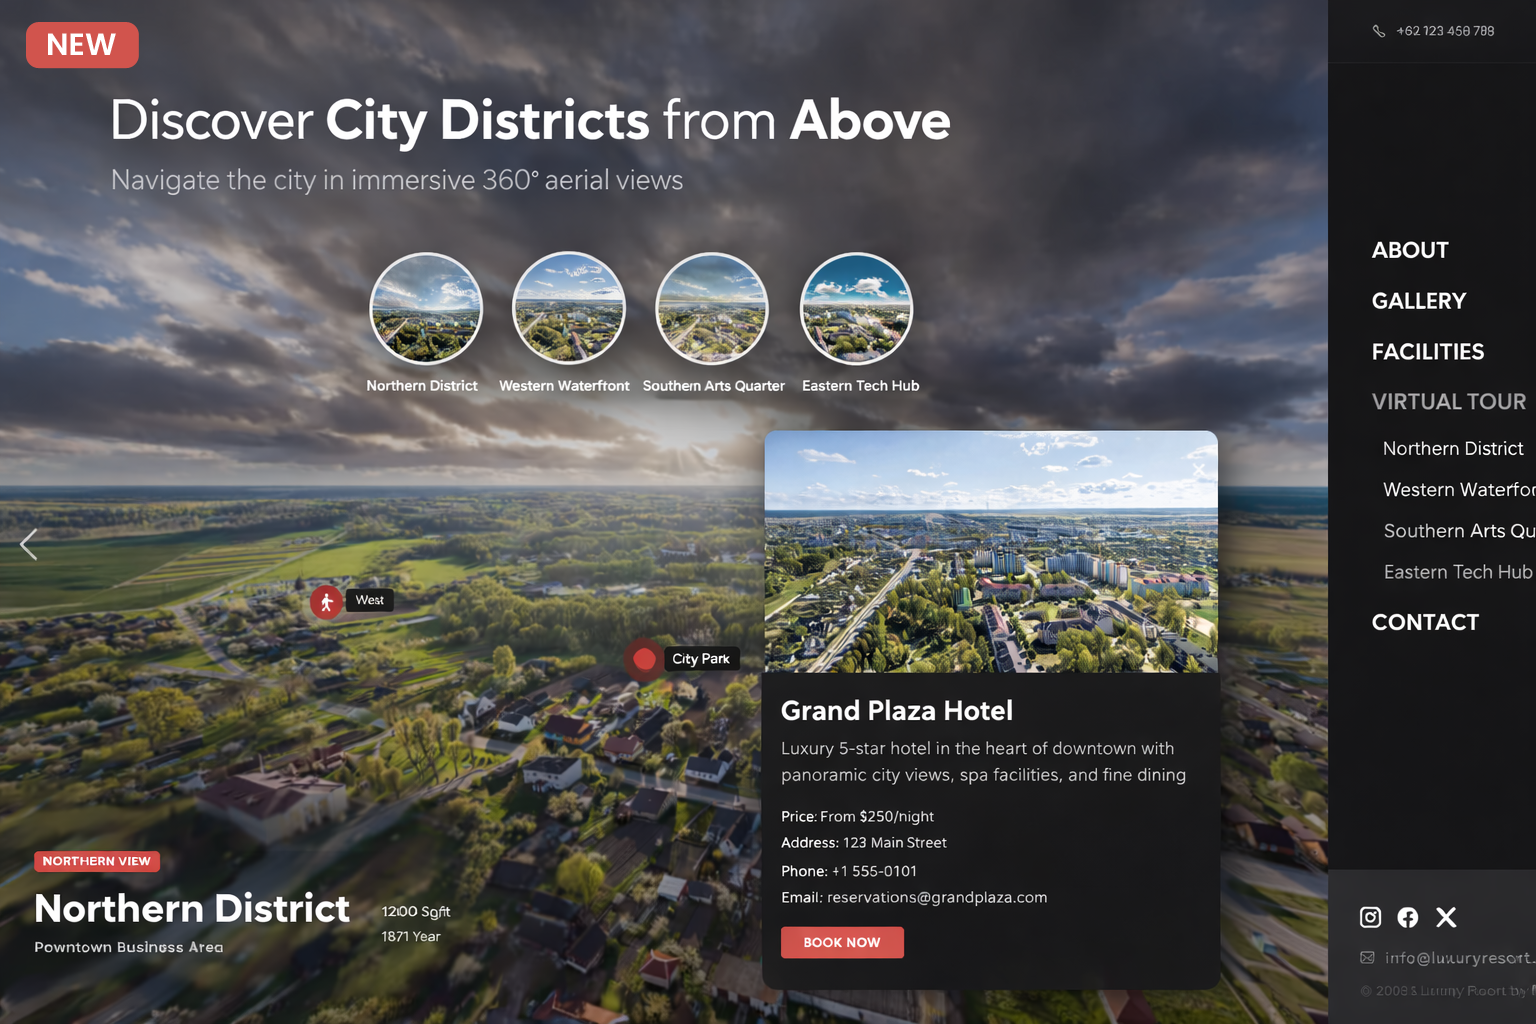Select Southern Arts Quarter panorama thumbnail
This screenshot has height=1024, width=1536.
(712, 309)
